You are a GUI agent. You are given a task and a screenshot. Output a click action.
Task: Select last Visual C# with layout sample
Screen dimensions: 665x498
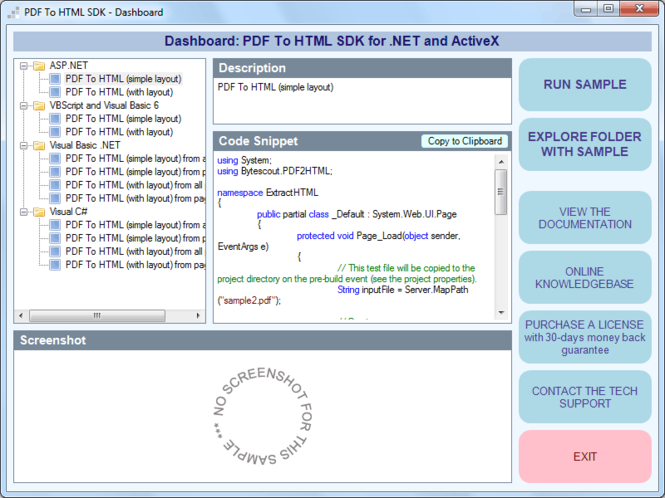(x=135, y=265)
